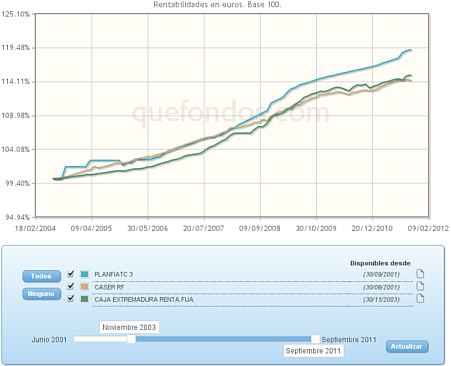Uncheck CAJA EXTREMADURA RENTA FIJA checkbox
The height and width of the screenshot is (366, 451).
click(x=71, y=298)
